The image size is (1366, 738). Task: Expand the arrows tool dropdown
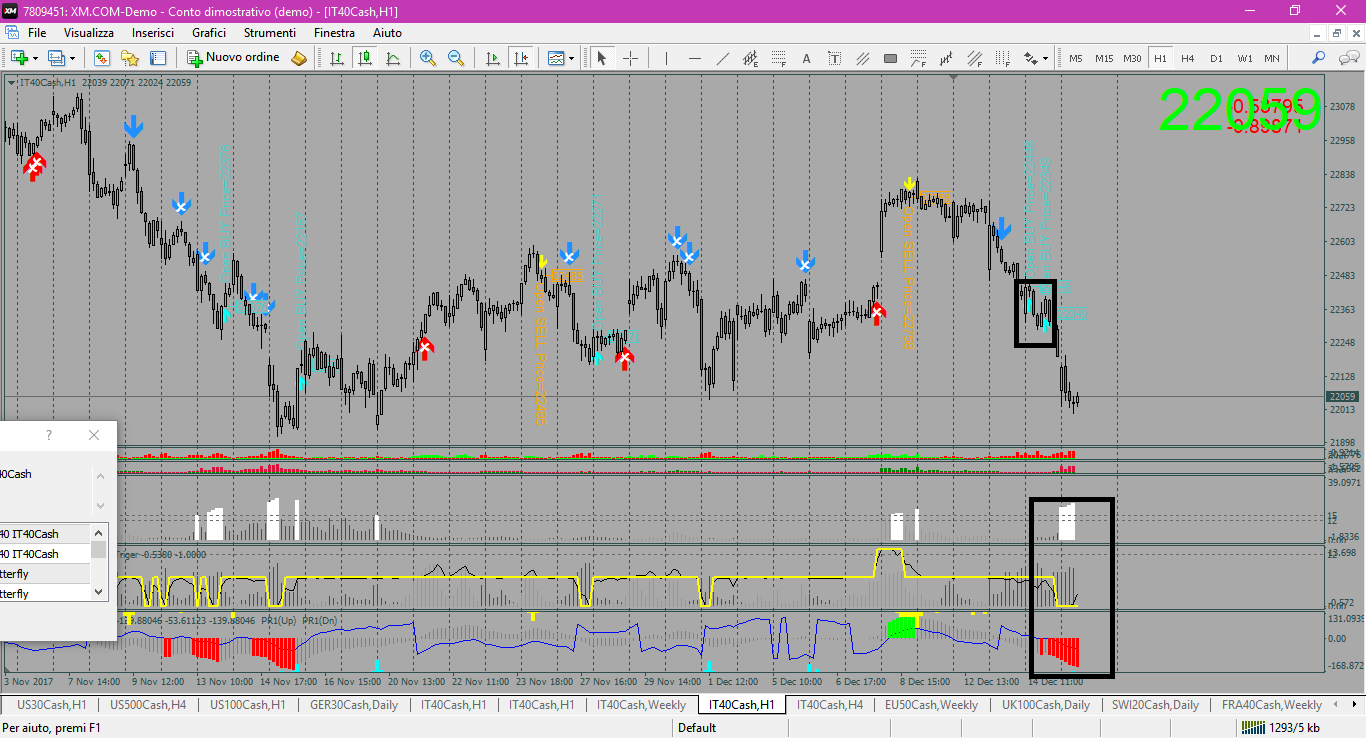(x=1046, y=58)
